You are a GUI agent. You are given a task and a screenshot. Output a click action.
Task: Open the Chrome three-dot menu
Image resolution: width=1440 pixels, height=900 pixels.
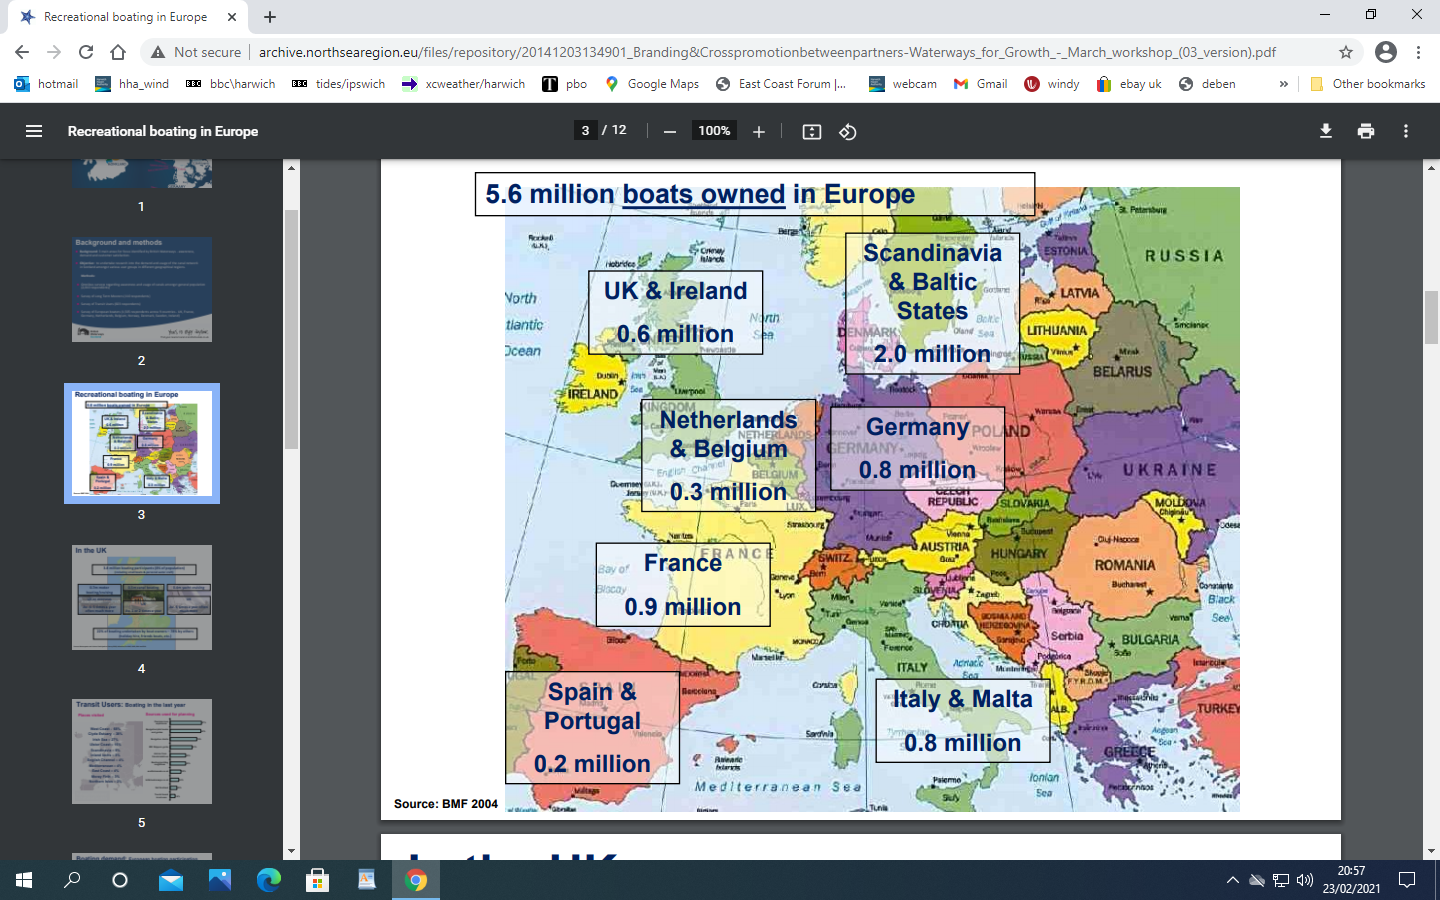click(x=1419, y=52)
